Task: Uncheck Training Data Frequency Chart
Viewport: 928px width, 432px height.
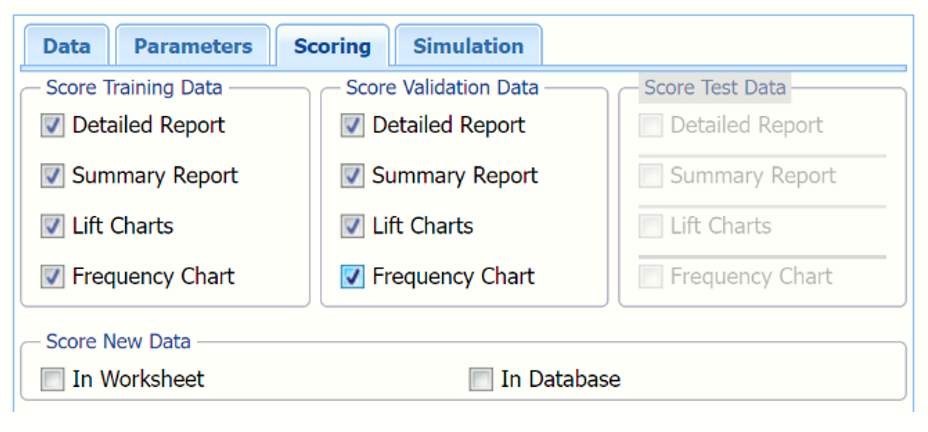Action: pos(52,276)
